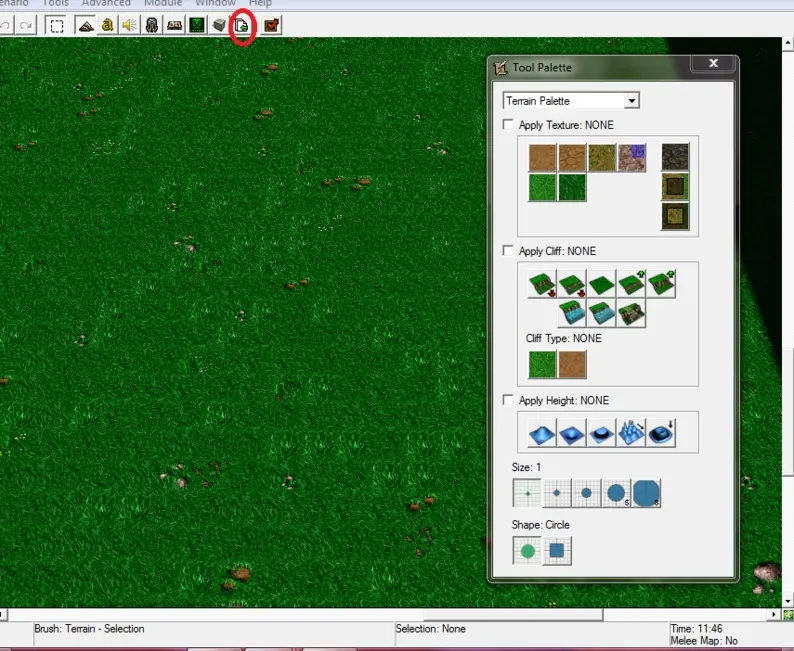Select the Raise One cliff tool with green arrow
The image size is (794, 651).
[631, 283]
